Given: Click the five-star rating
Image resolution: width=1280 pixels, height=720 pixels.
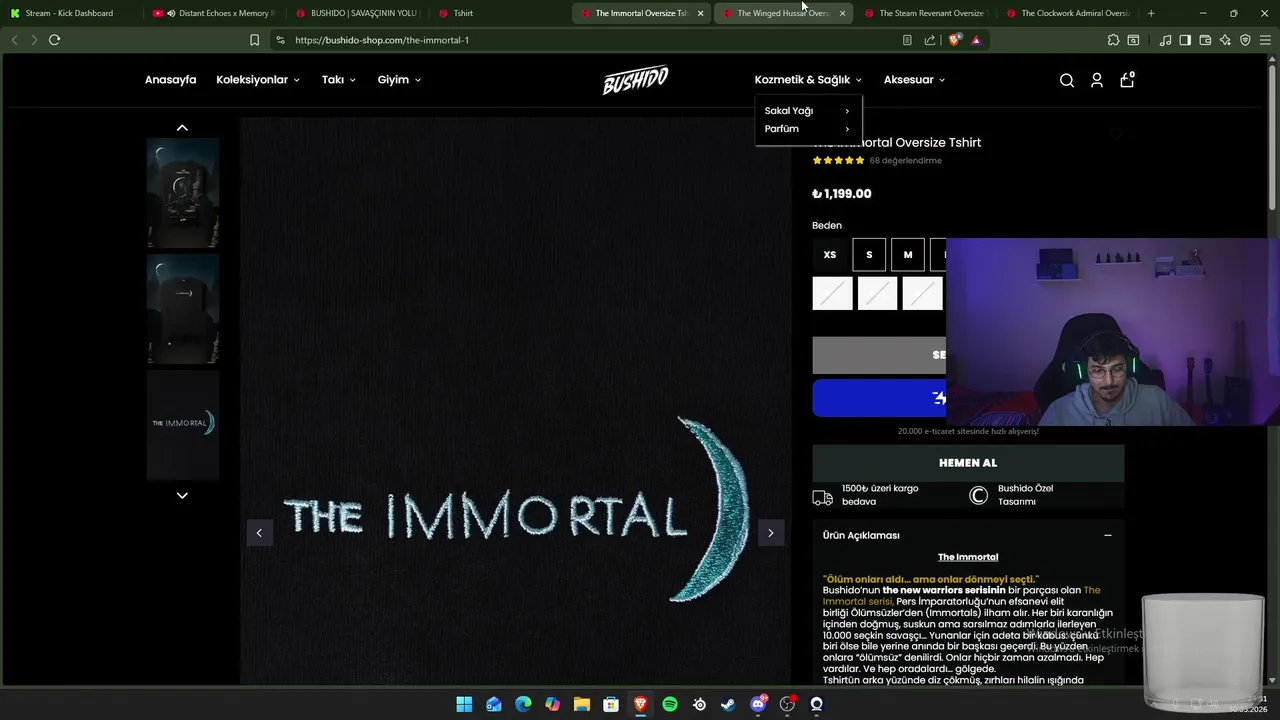Looking at the screenshot, I should click(838, 160).
